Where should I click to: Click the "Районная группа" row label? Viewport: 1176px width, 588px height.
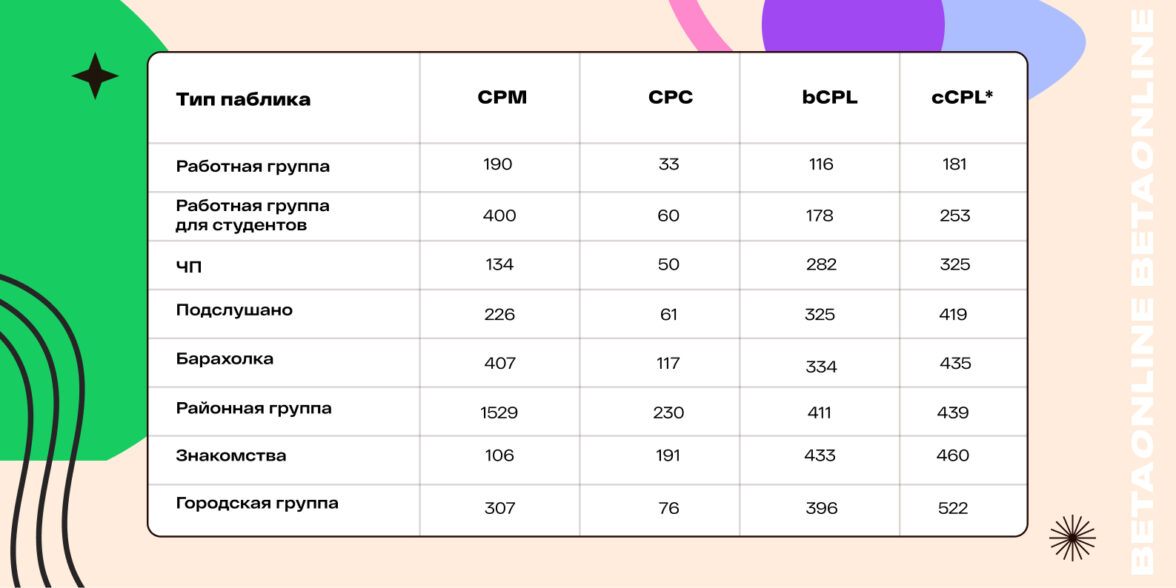[x=253, y=408]
